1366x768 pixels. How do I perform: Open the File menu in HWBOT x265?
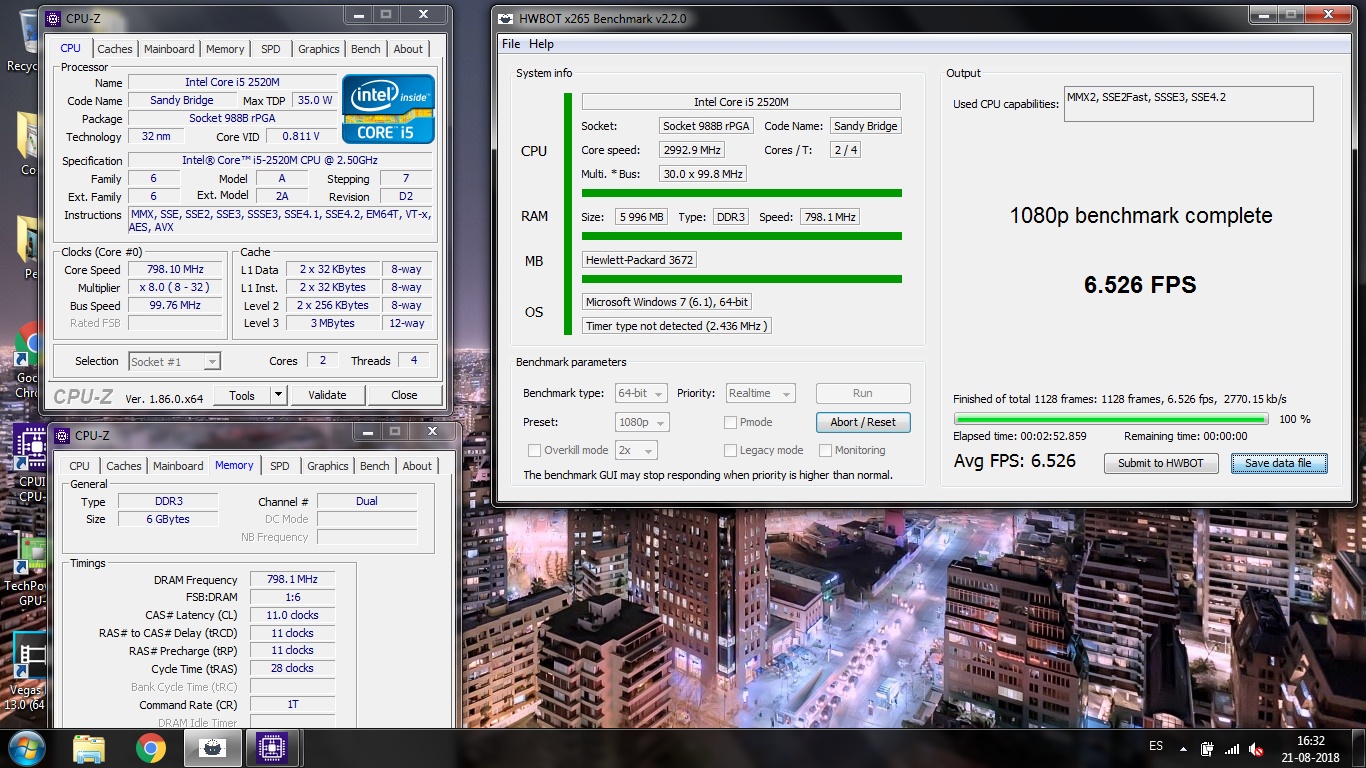(x=511, y=44)
